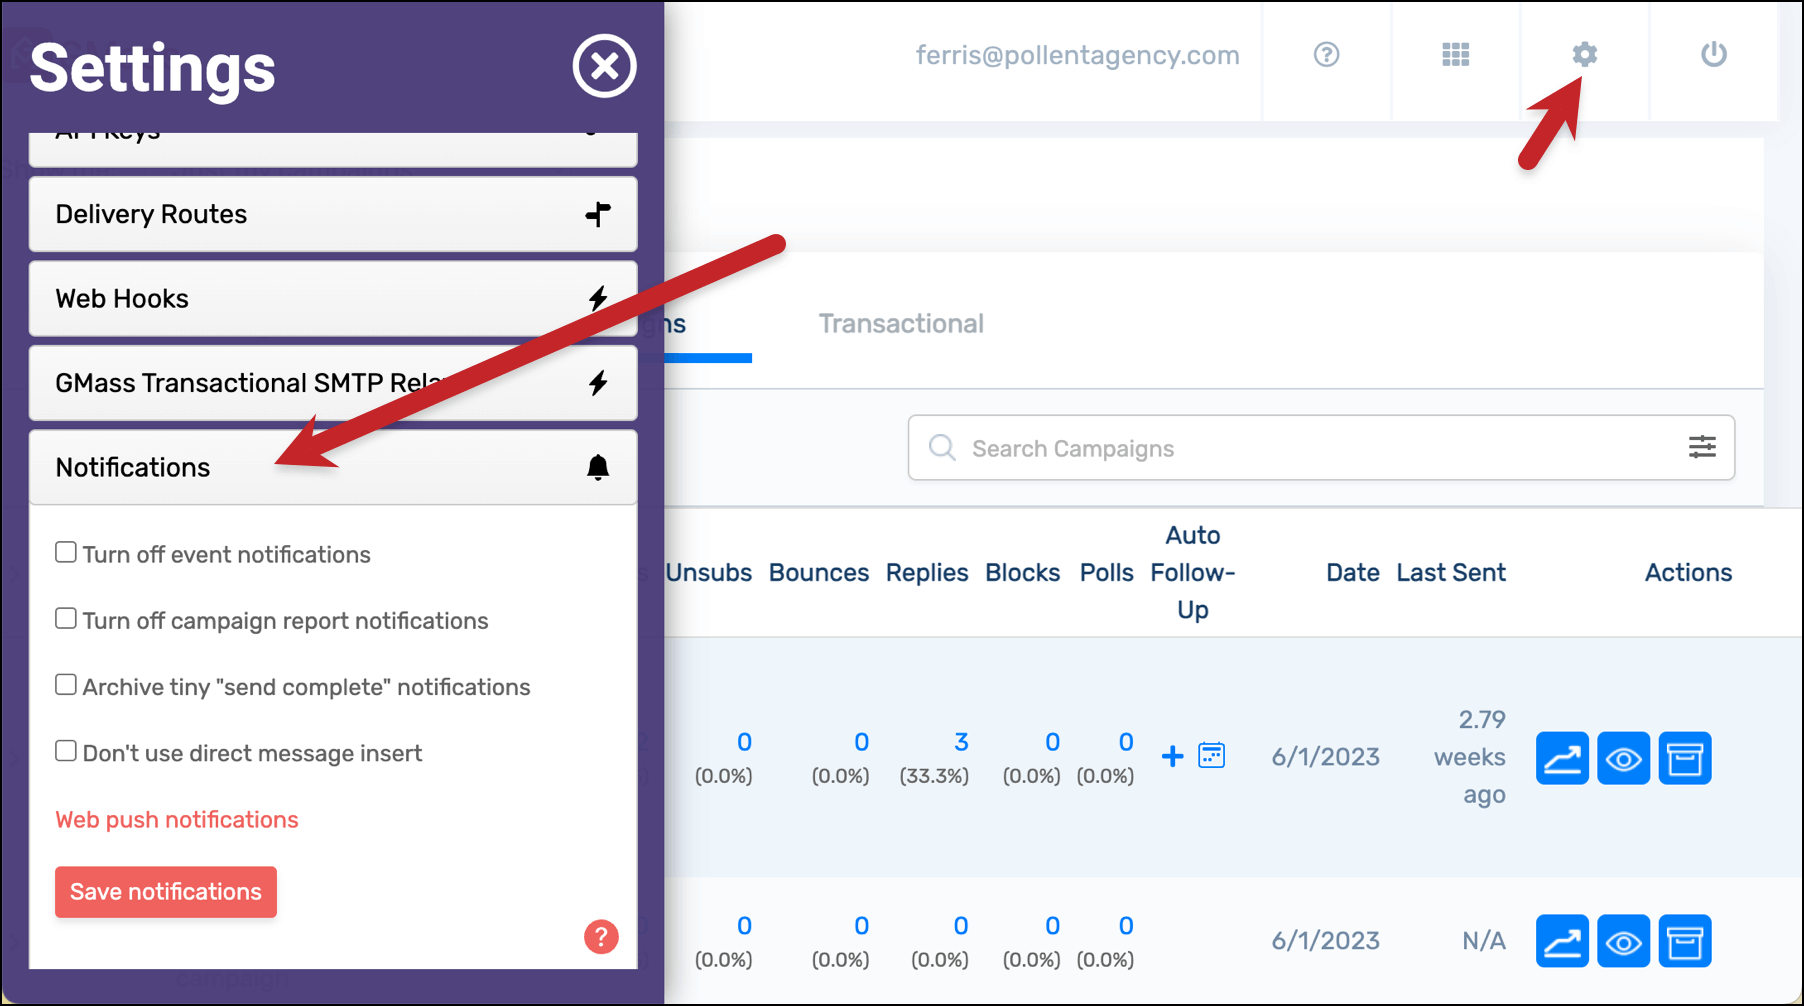Click the Save notifications button
This screenshot has width=1804, height=1006.
tap(166, 892)
